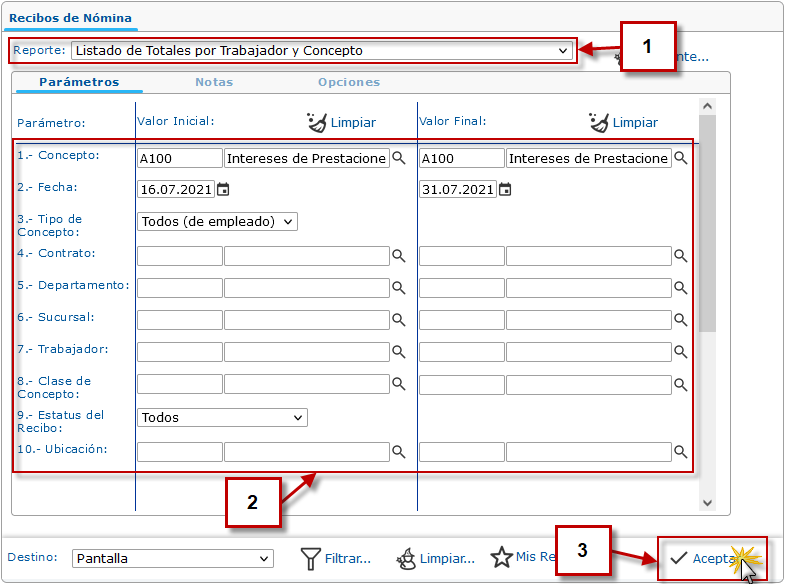Click the '10.- Ubicación:' label

pyautogui.click(x=62, y=449)
